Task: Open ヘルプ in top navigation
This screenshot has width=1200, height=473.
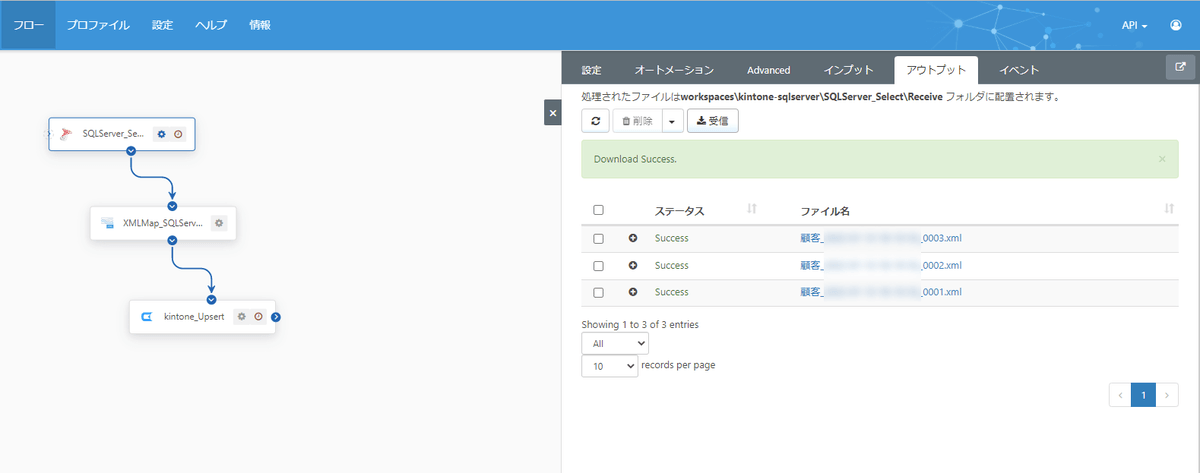Action: pos(211,25)
